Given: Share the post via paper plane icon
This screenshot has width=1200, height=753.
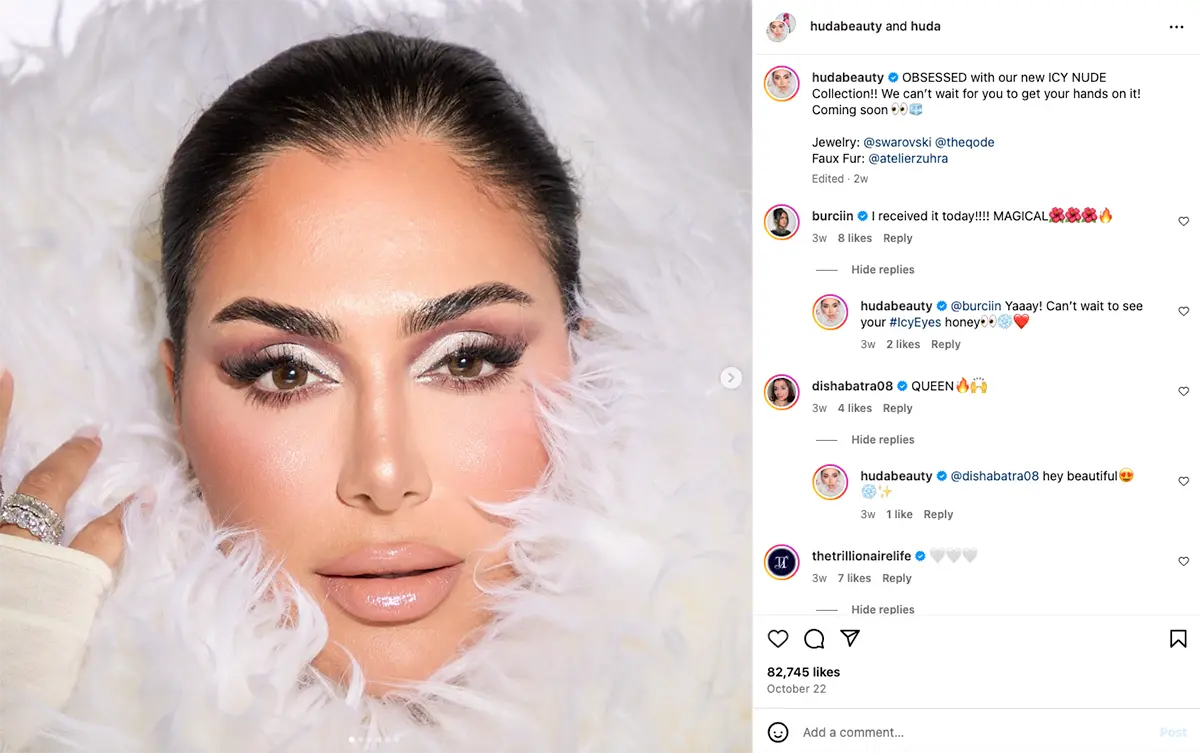Looking at the screenshot, I should [850, 639].
